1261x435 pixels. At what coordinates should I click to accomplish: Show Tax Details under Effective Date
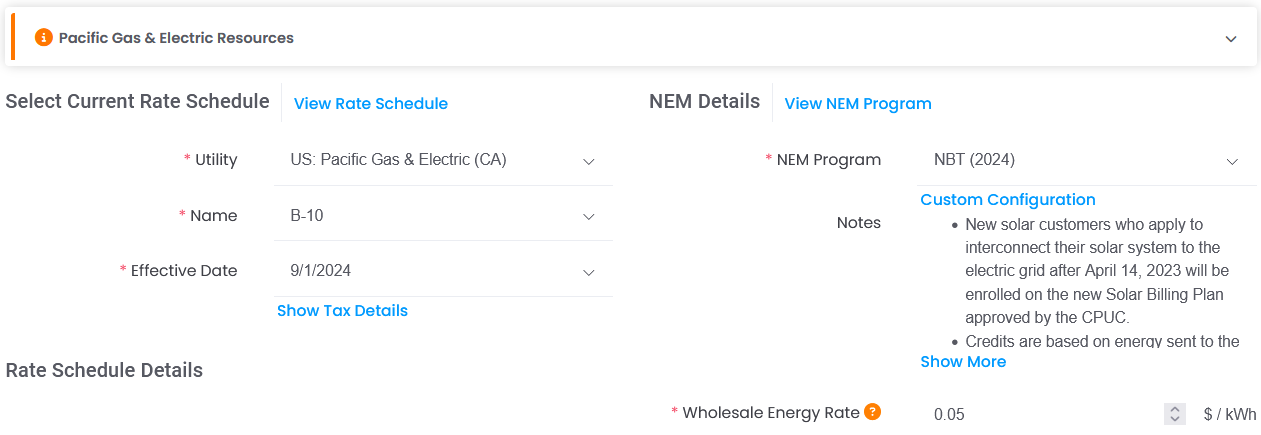342,310
